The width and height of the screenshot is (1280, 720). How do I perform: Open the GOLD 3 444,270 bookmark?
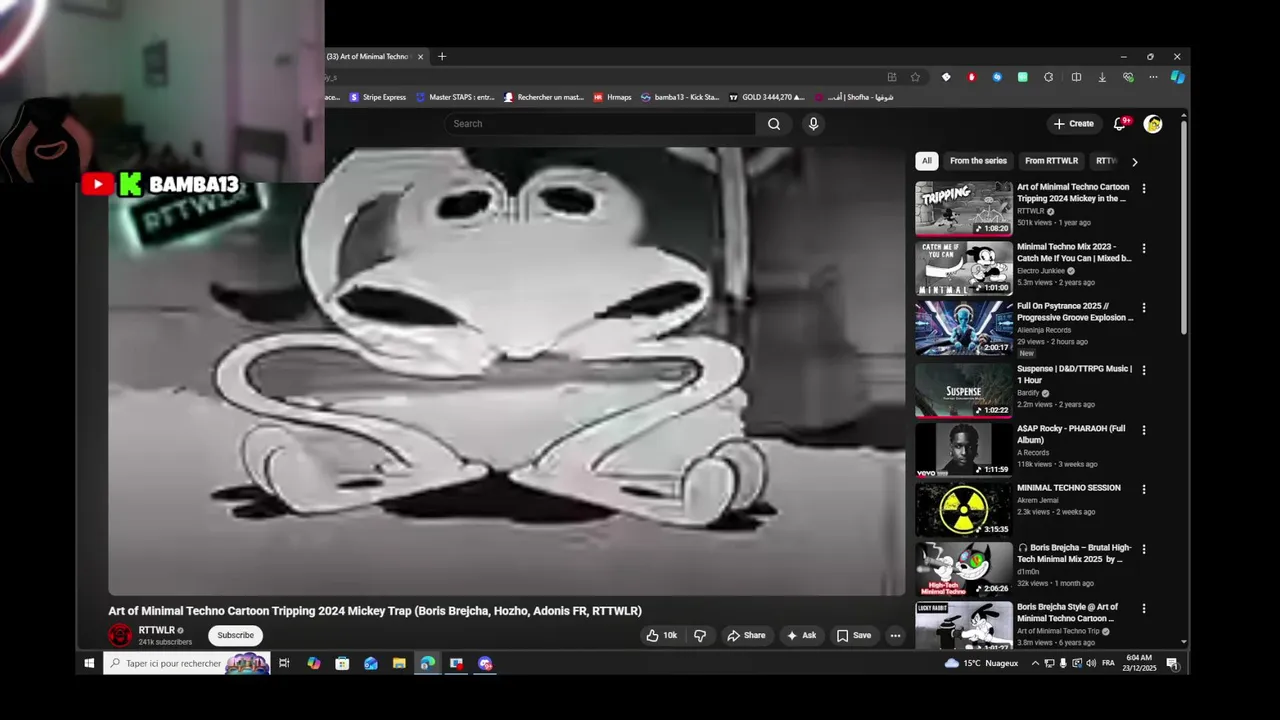(x=767, y=97)
